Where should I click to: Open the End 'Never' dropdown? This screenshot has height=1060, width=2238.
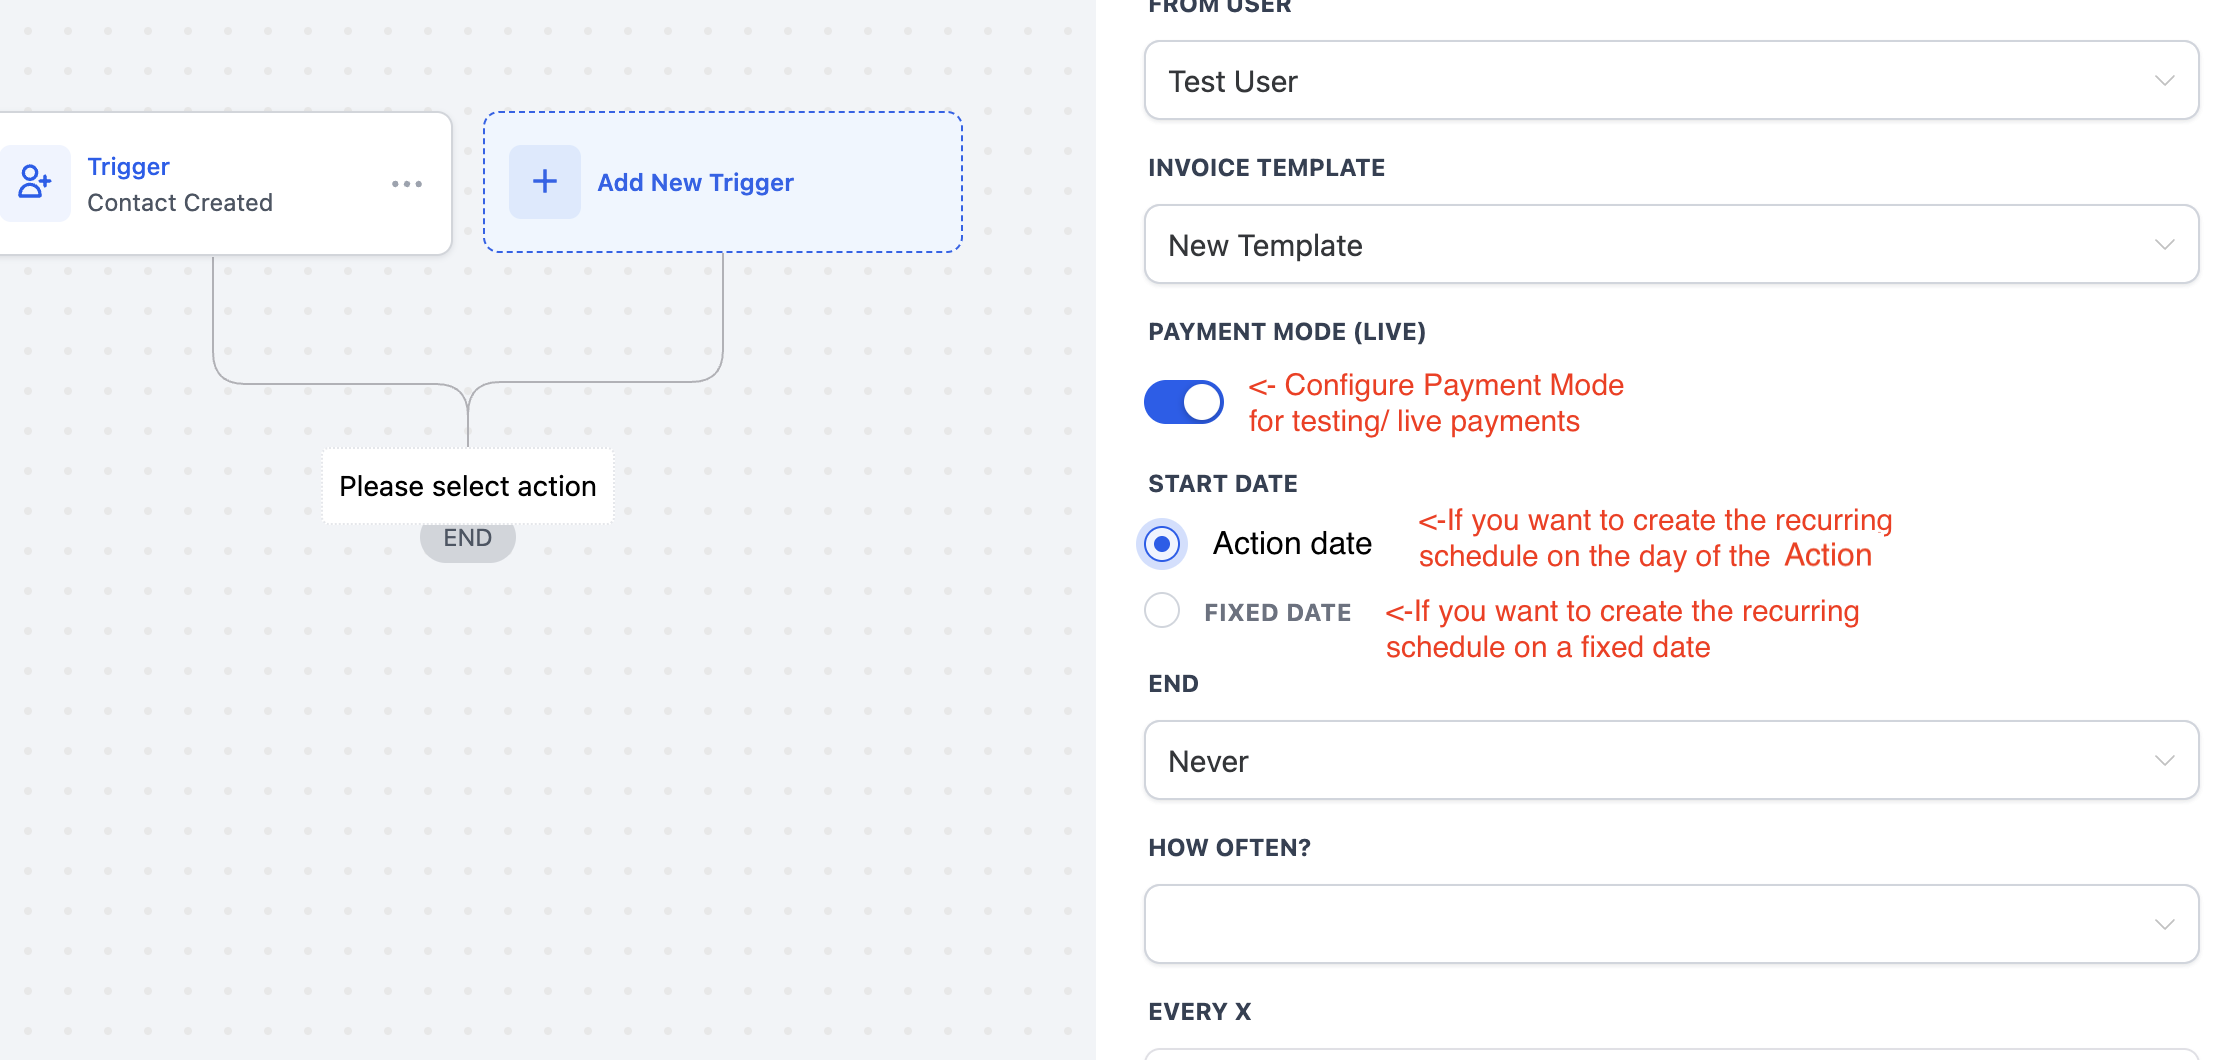(1671, 760)
